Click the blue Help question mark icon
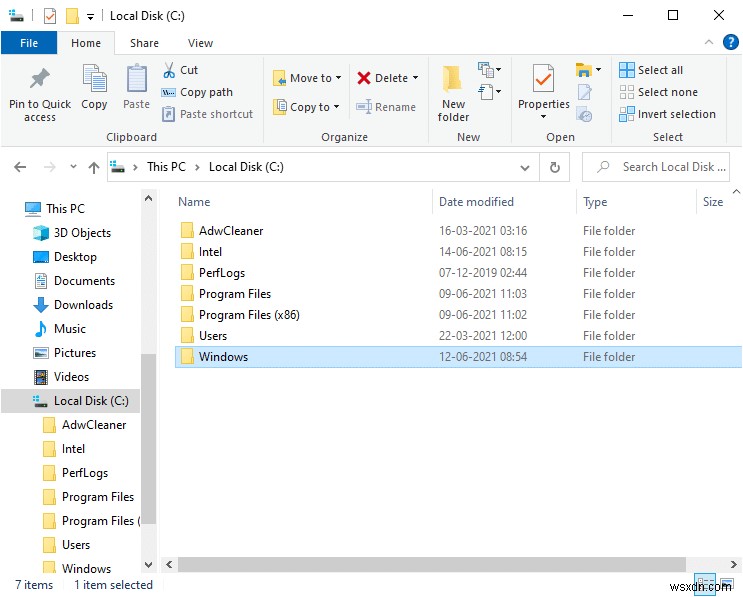This screenshot has width=743, height=597. pos(730,43)
